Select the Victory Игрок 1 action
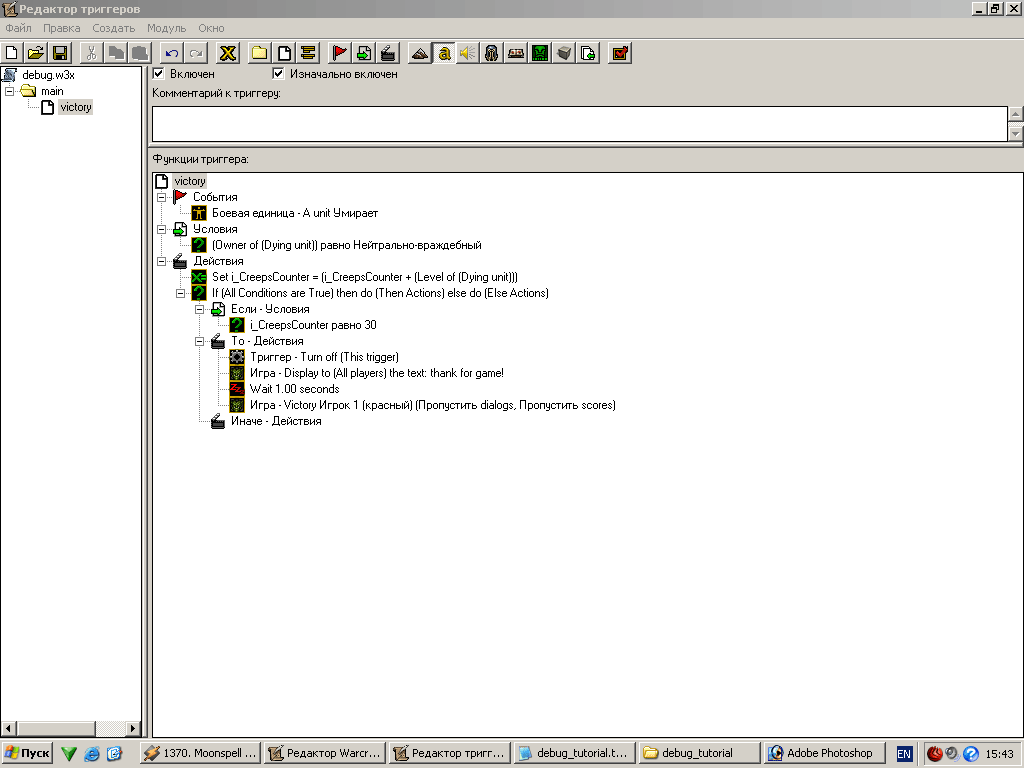Viewport: 1024px width, 768px height. [432, 405]
